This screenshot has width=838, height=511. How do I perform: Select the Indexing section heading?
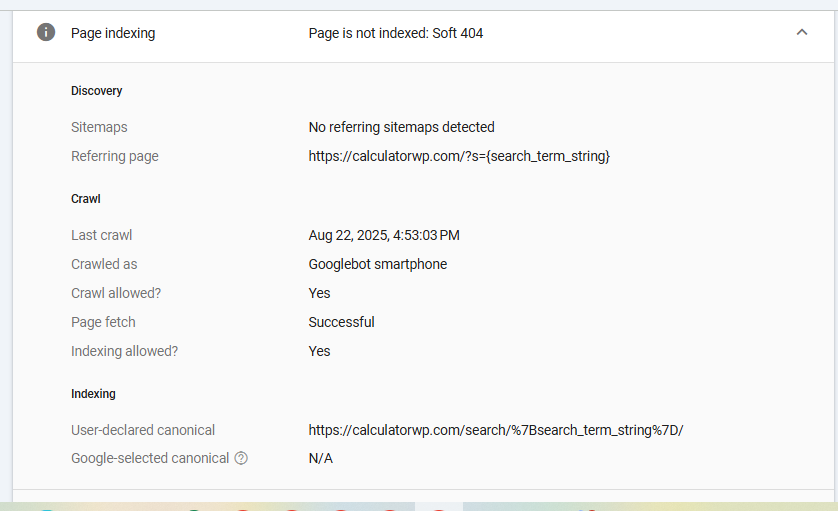(x=93, y=394)
